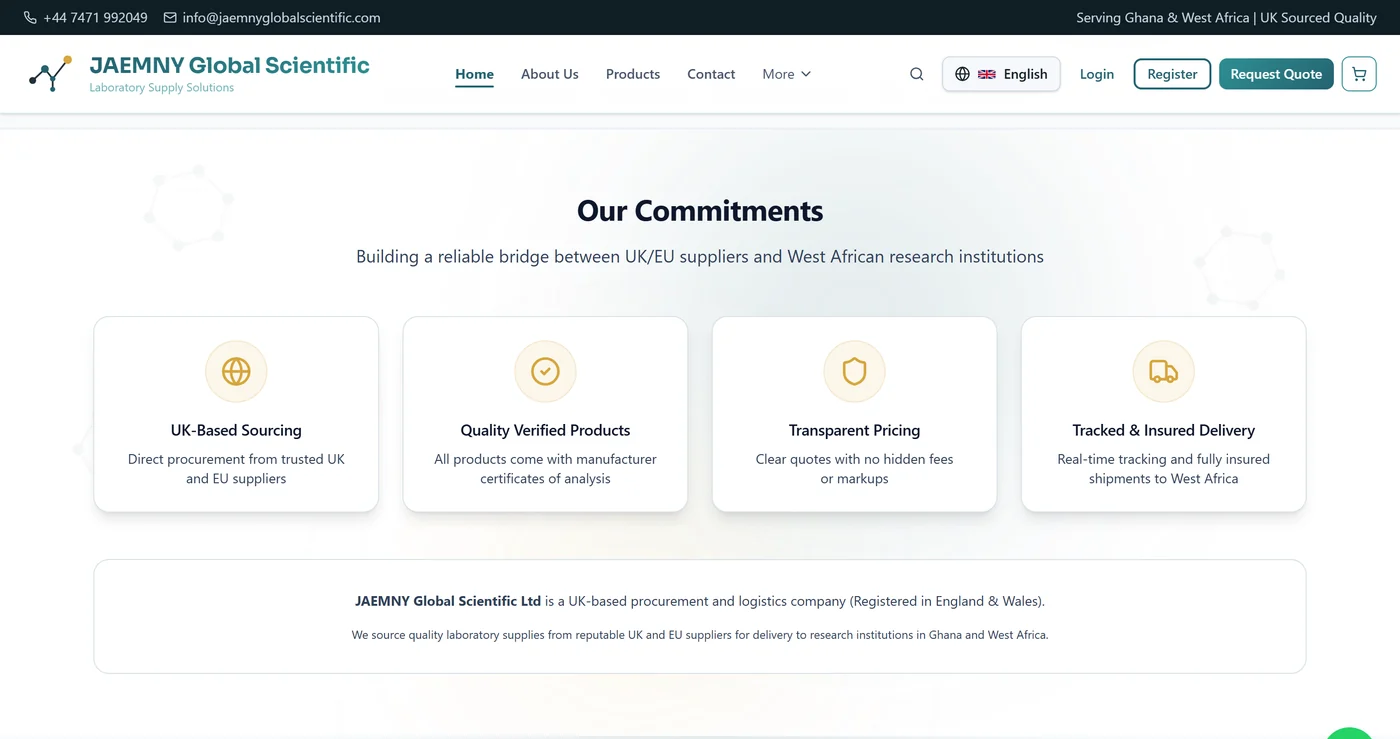Click the checkmark icon for Quality Verified Products
Screen dimensions: 1400x739
click(545, 371)
